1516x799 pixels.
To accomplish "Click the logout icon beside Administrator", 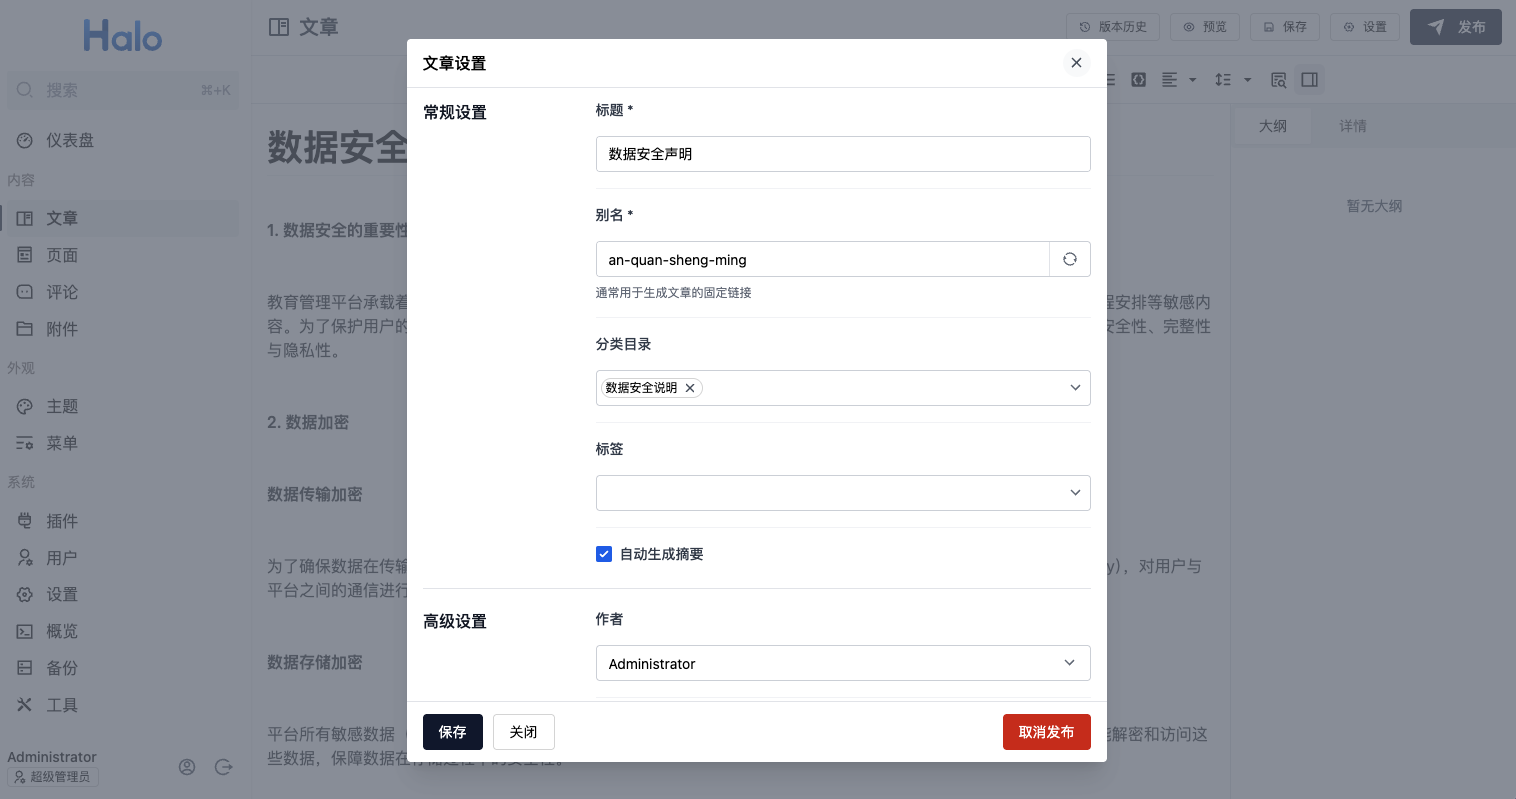I will [224, 767].
